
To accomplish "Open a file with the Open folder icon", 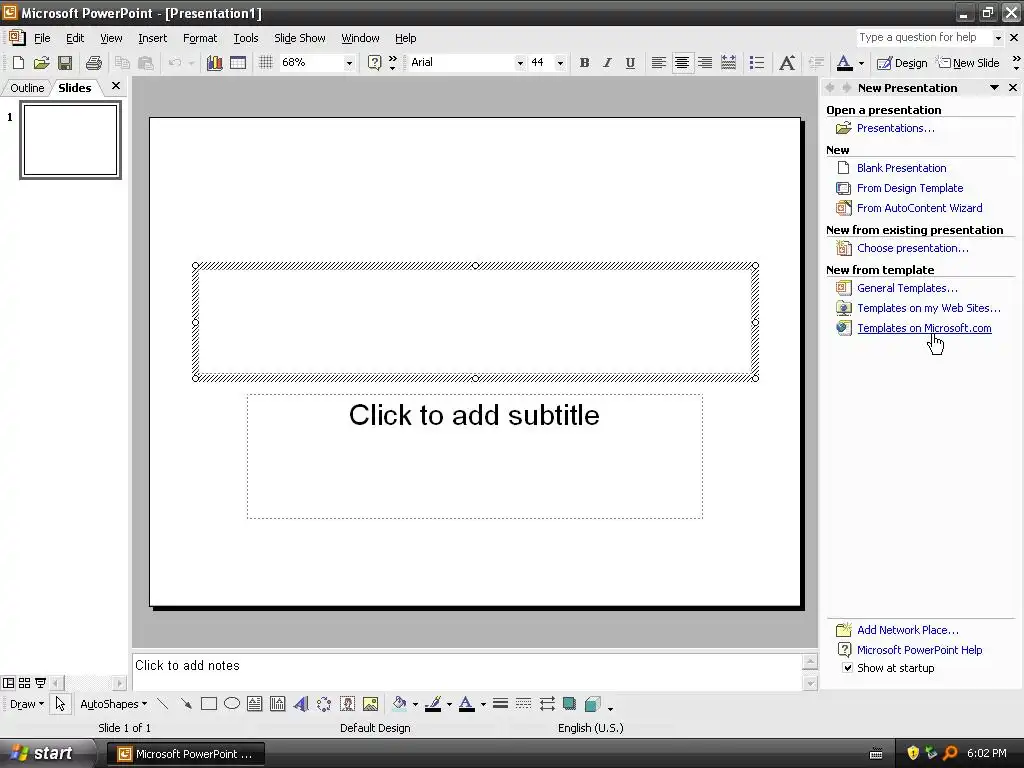I will click(42, 63).
